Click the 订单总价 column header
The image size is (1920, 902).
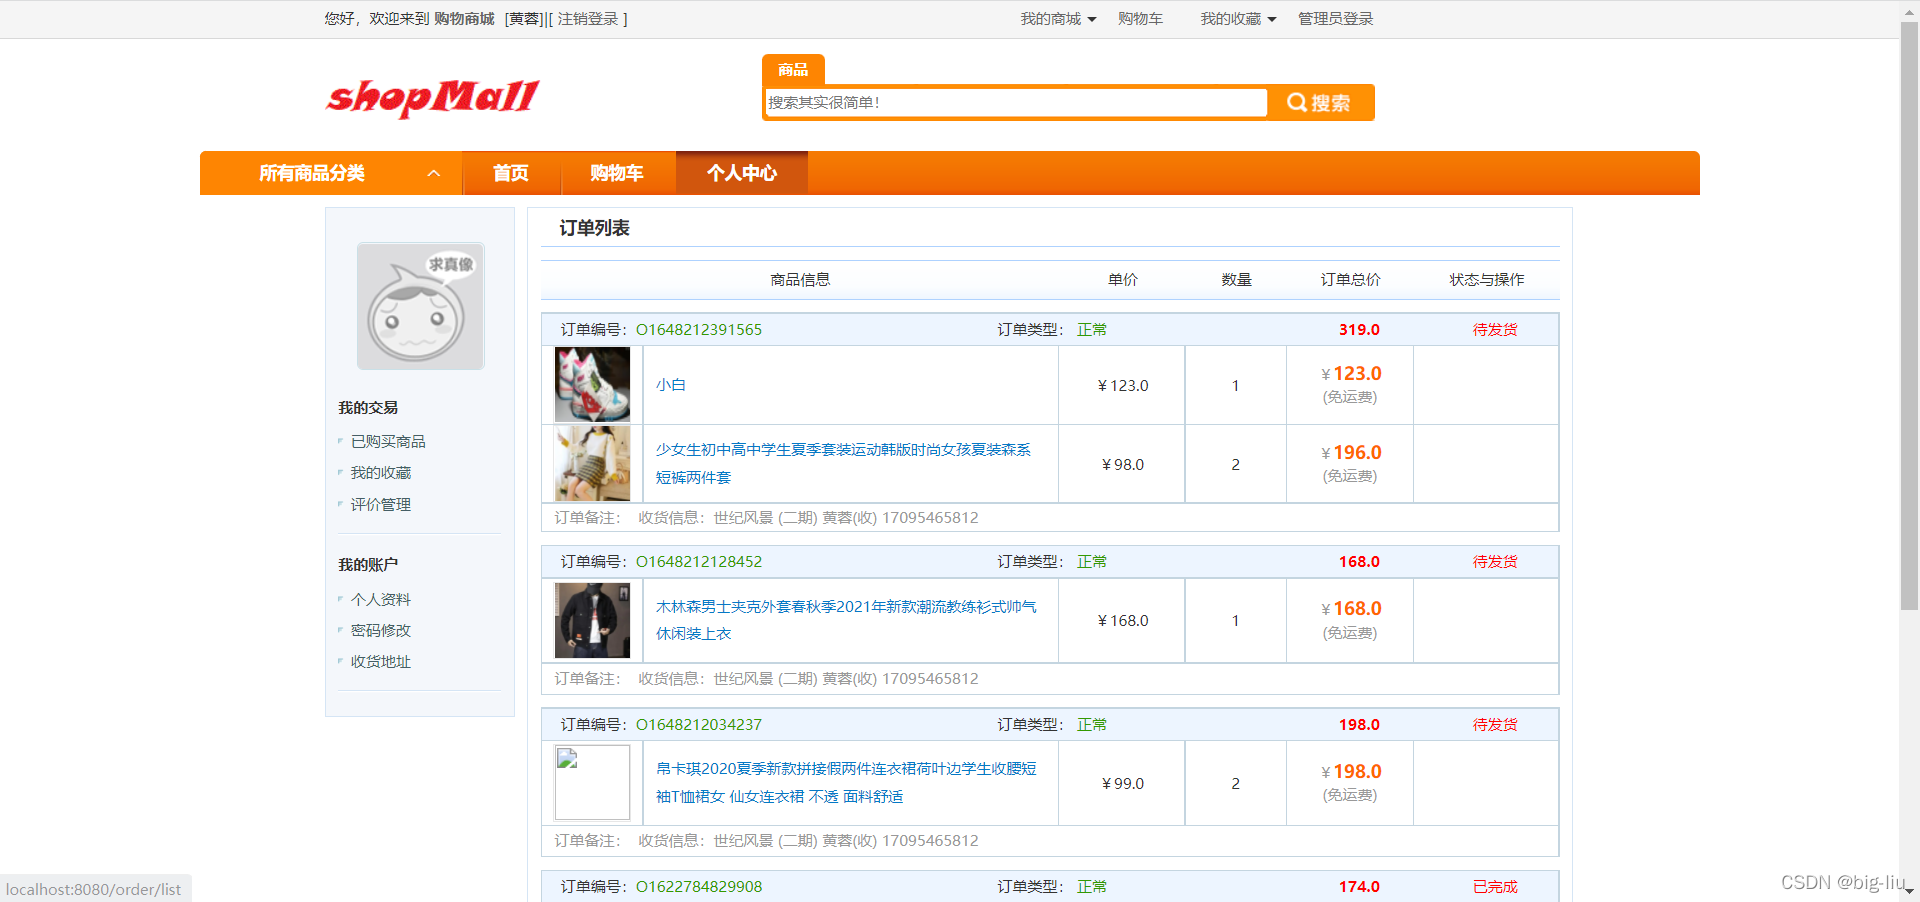[x=1350, y=280]
